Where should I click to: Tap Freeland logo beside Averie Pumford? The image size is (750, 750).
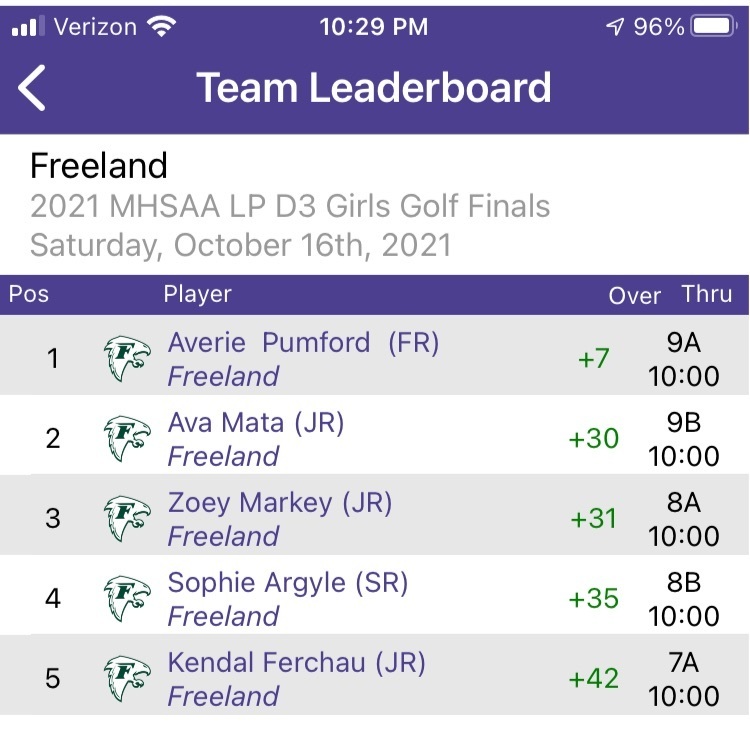coord(127,359)
